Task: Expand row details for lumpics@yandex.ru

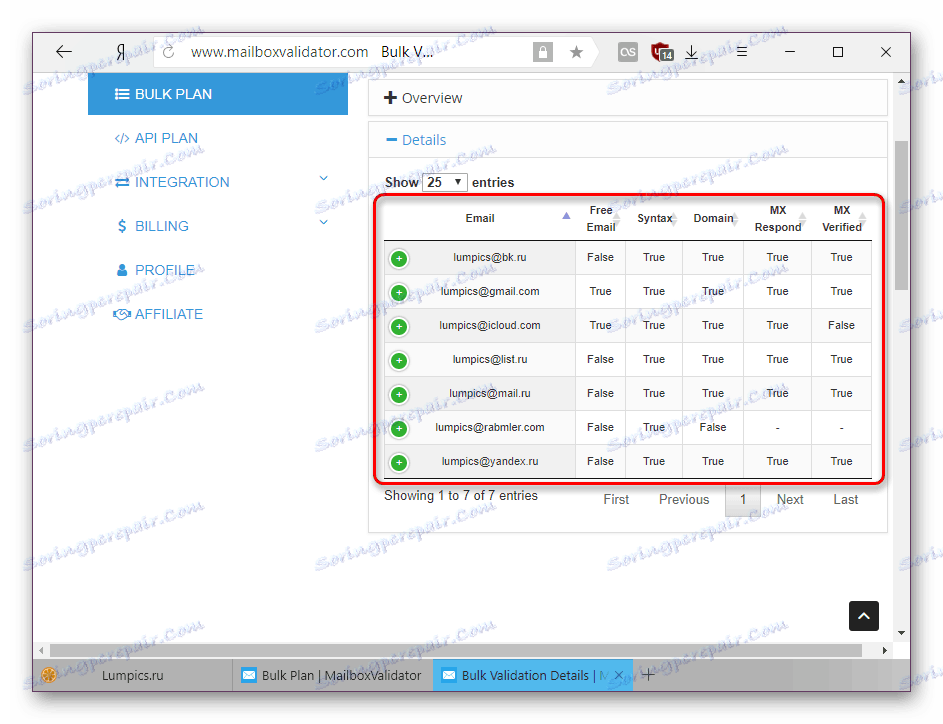Action: 399,462
